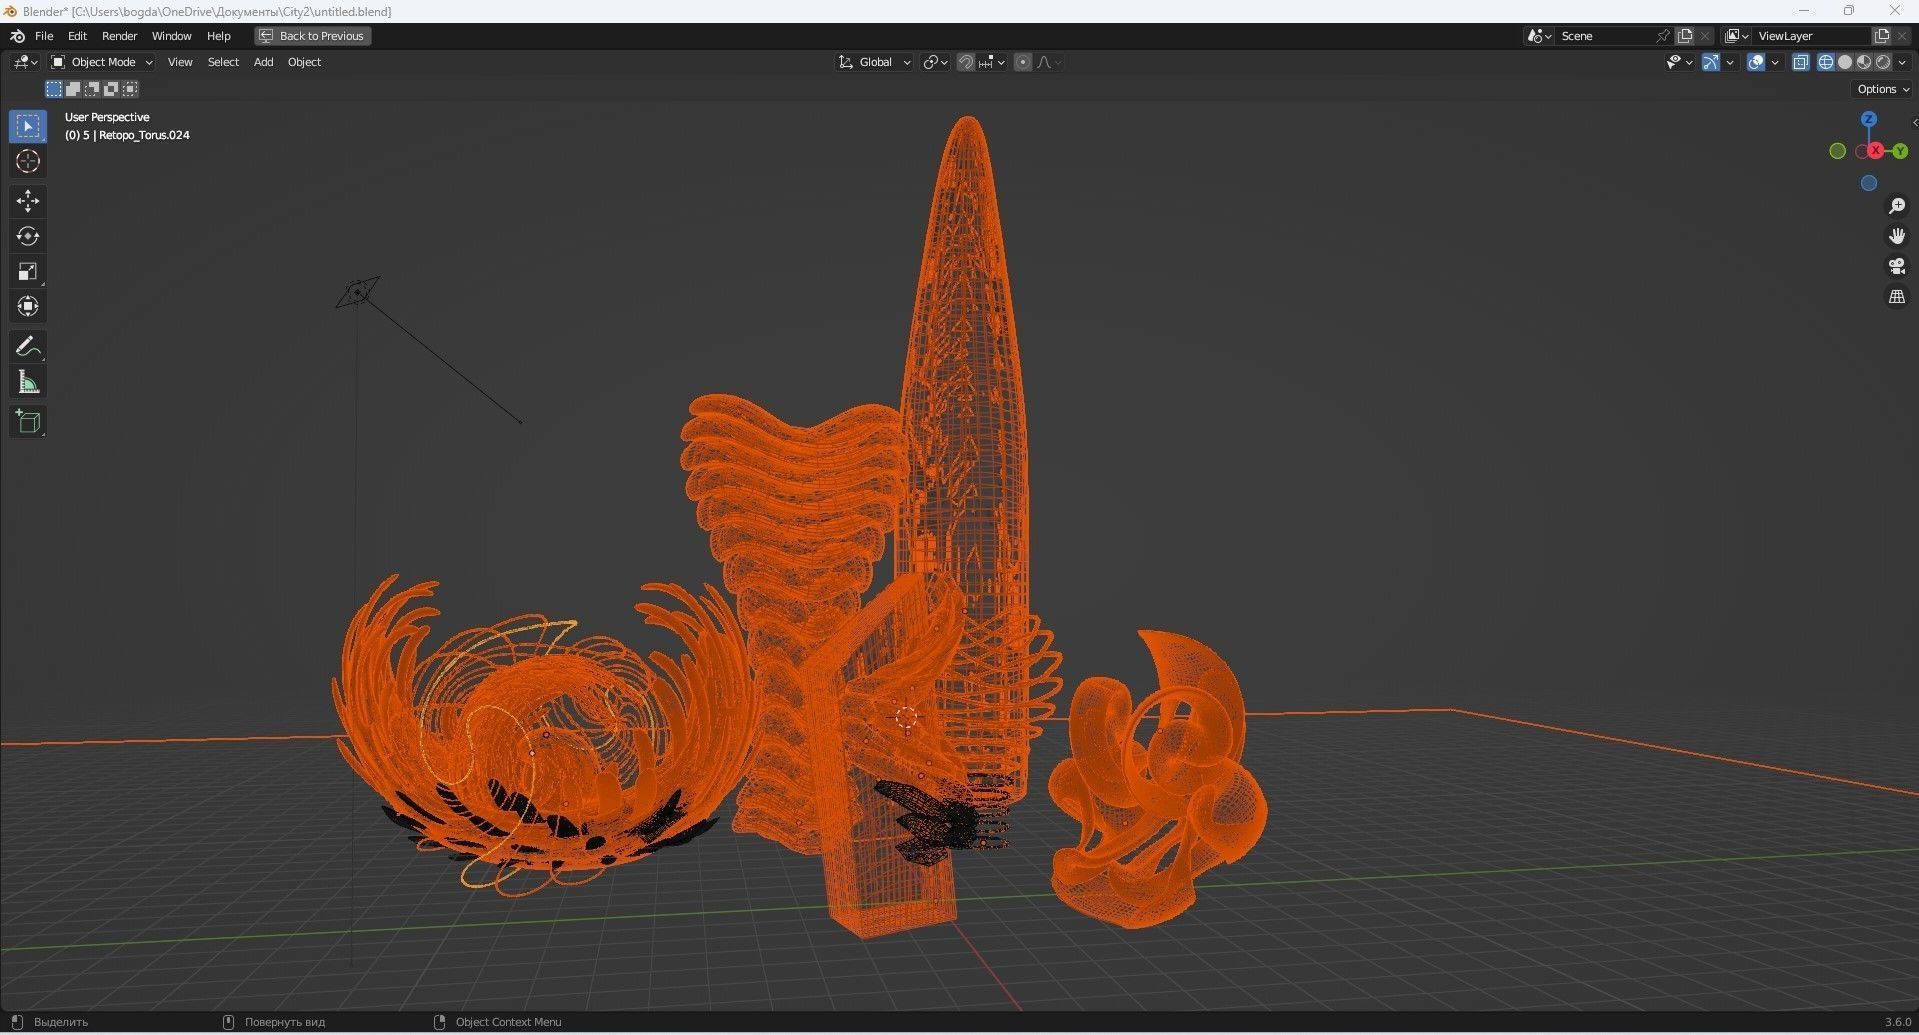Click the Add Cube tool
The width and height of the screenshot is (1919, 1035).
pyautogui.click(x=28, y=422)
